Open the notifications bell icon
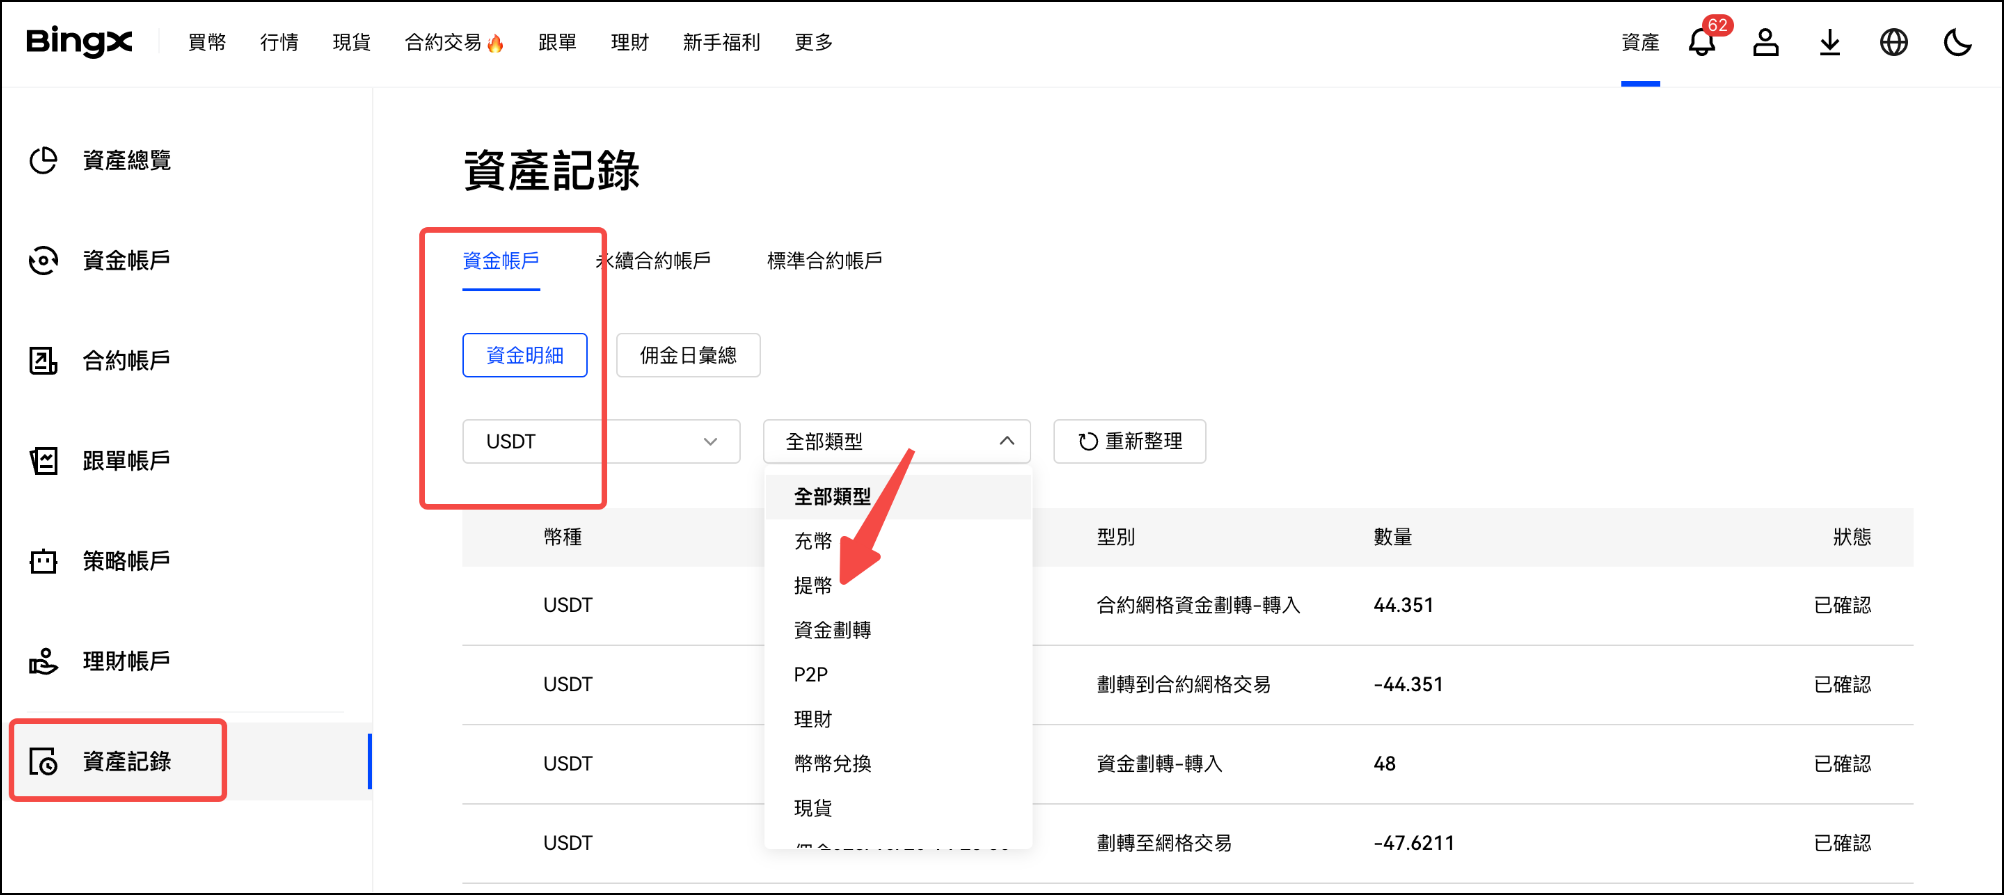The image size is (2005, 895). pos(1701,42)
